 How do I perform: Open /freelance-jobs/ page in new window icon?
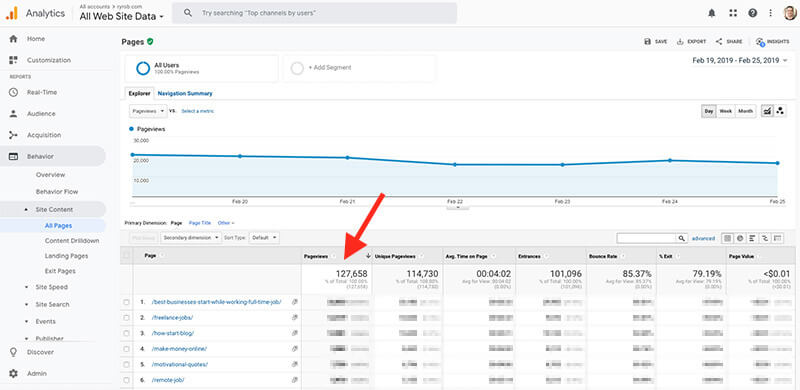(294, 318)
